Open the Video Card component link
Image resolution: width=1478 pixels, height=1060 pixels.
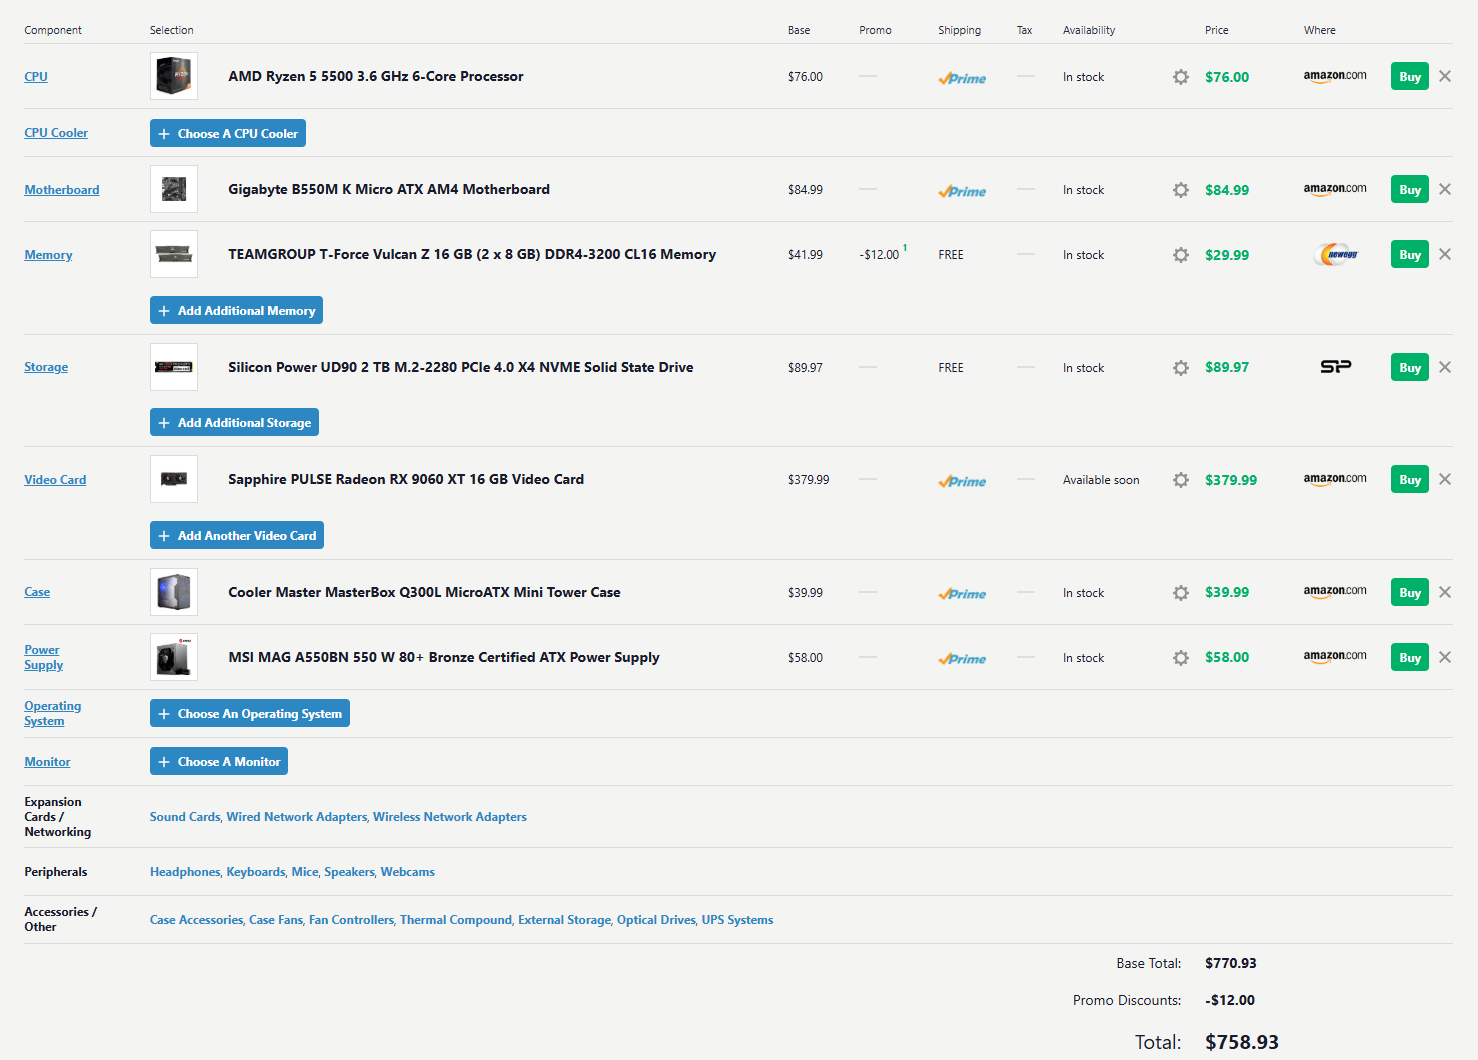[x=55, y=479]
